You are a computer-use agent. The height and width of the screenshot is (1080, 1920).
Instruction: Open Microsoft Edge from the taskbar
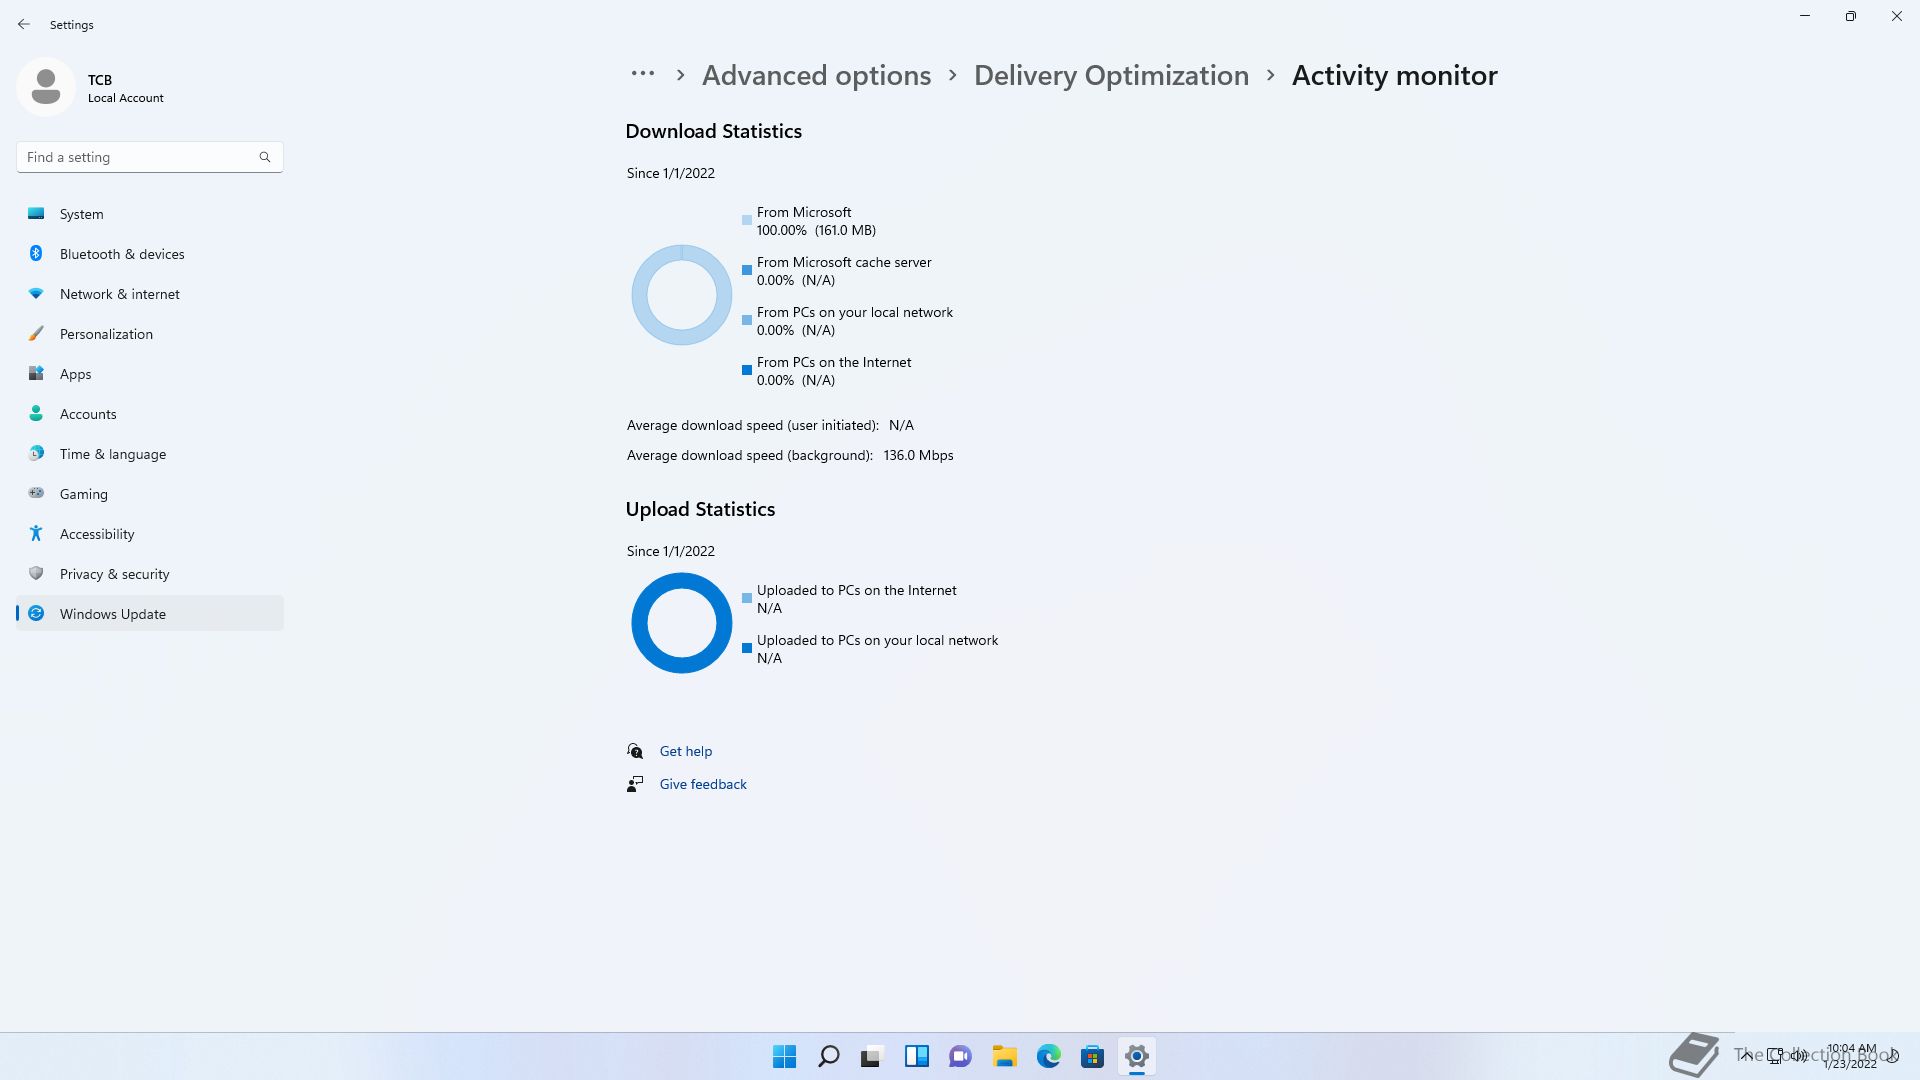pyautogui.click(x=1048, y=1056)
